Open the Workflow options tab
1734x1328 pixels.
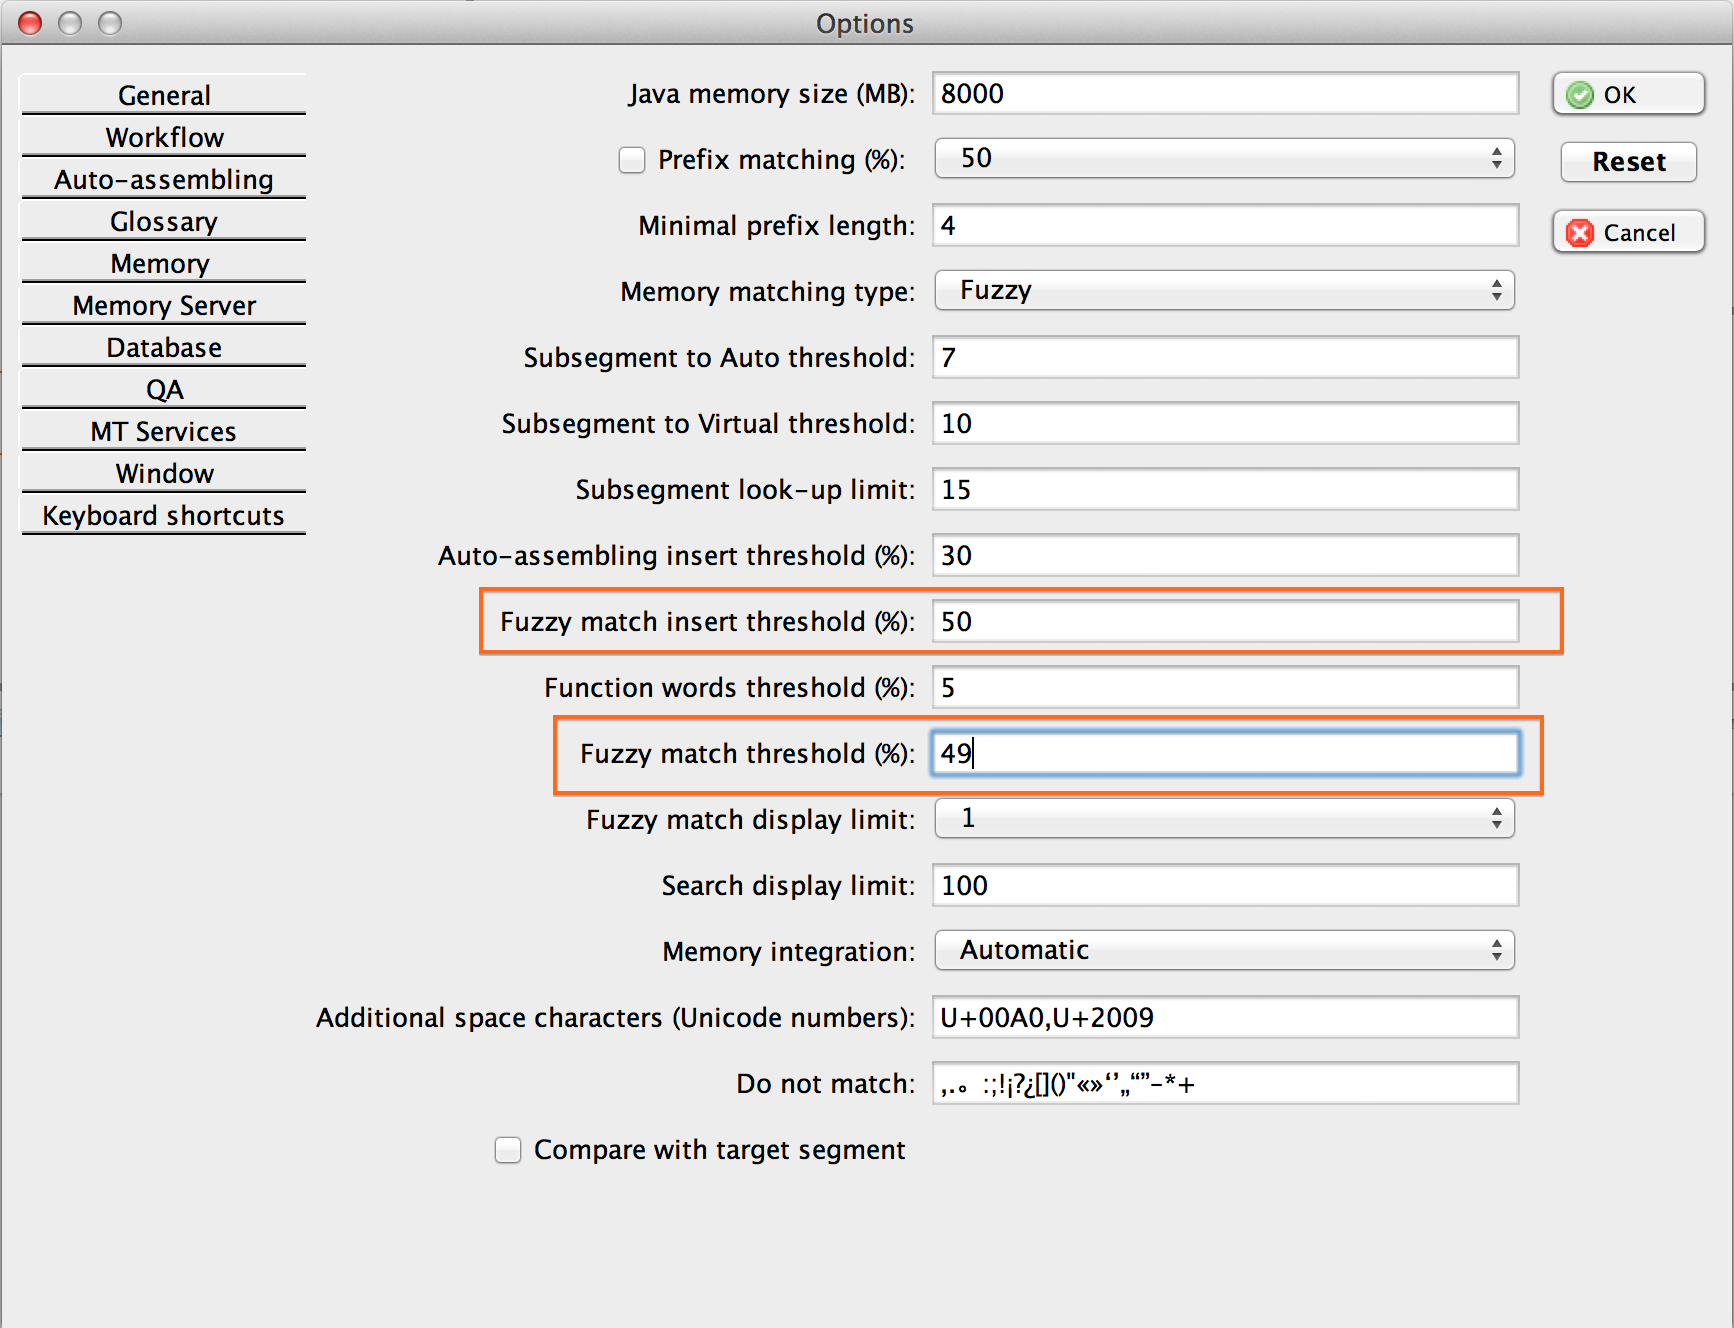[x=164, y=137]
